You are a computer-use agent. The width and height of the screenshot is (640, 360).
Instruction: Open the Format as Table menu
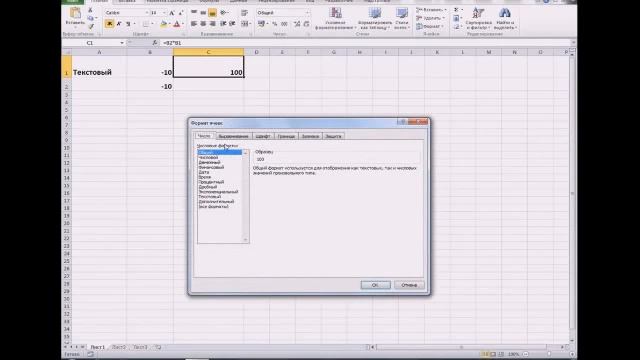coord(374,18)
